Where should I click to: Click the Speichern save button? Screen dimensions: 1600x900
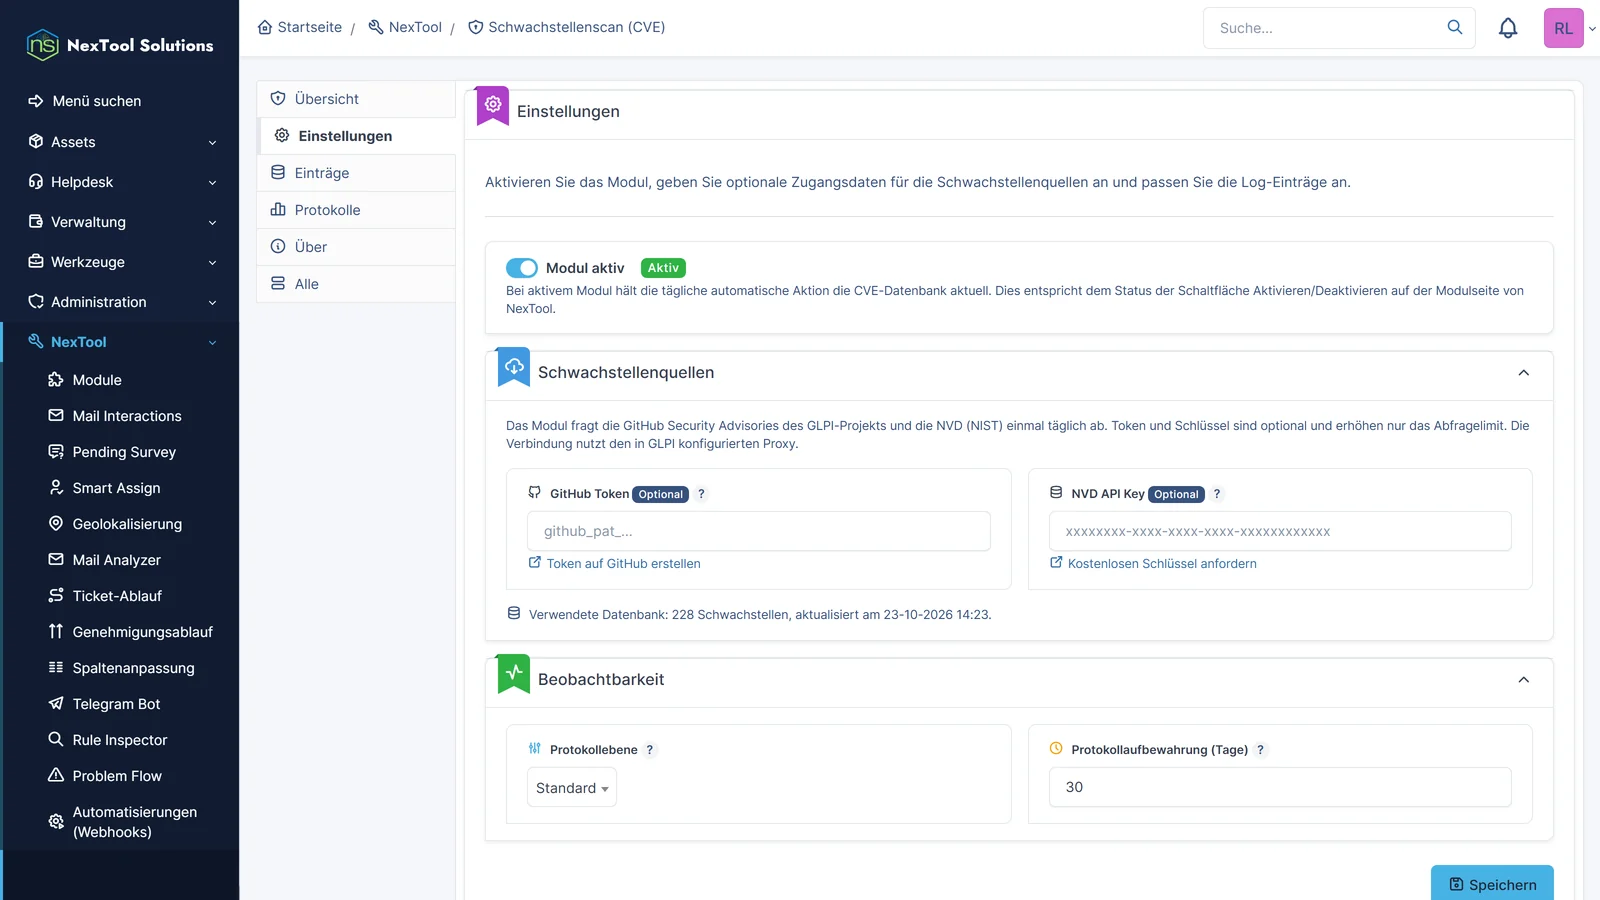[1492, 884]
